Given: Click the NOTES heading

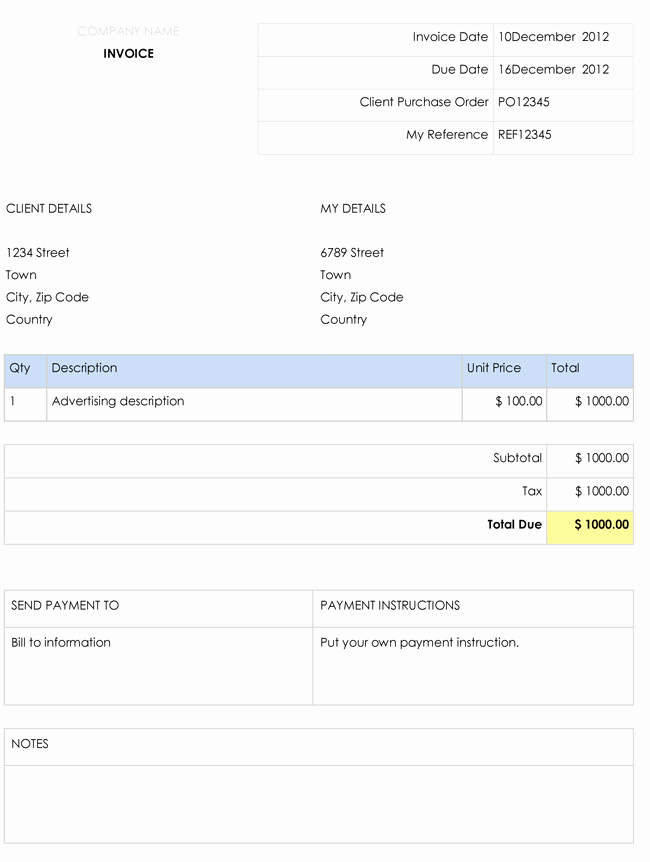Looking at the screenshot, I should [30, 744].
